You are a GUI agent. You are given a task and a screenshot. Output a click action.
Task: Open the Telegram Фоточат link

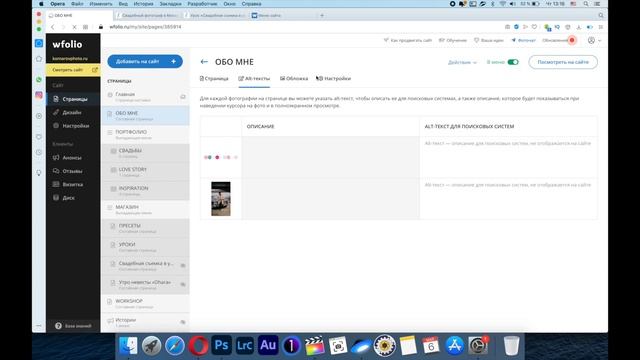tap(524, 40)
